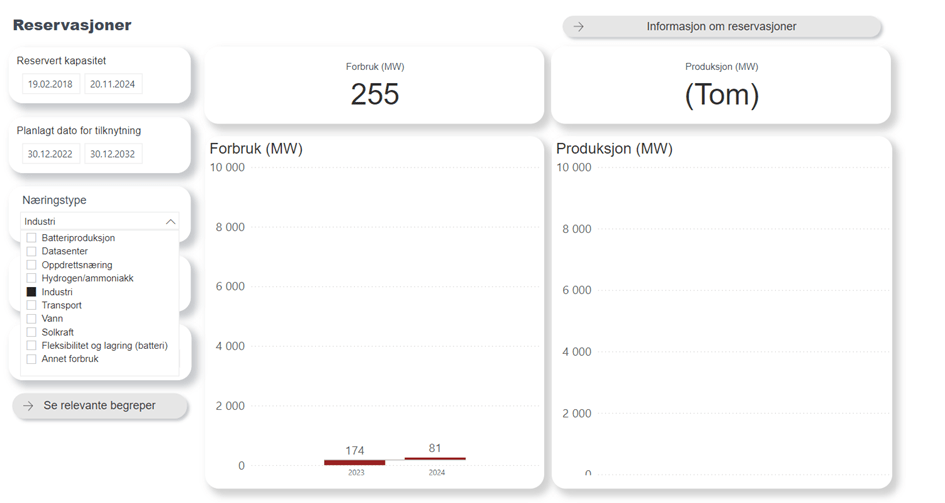Screen dimensions: 945x503
Task: Click the 20.11.2024 end date field
Action: click(112, 85)
